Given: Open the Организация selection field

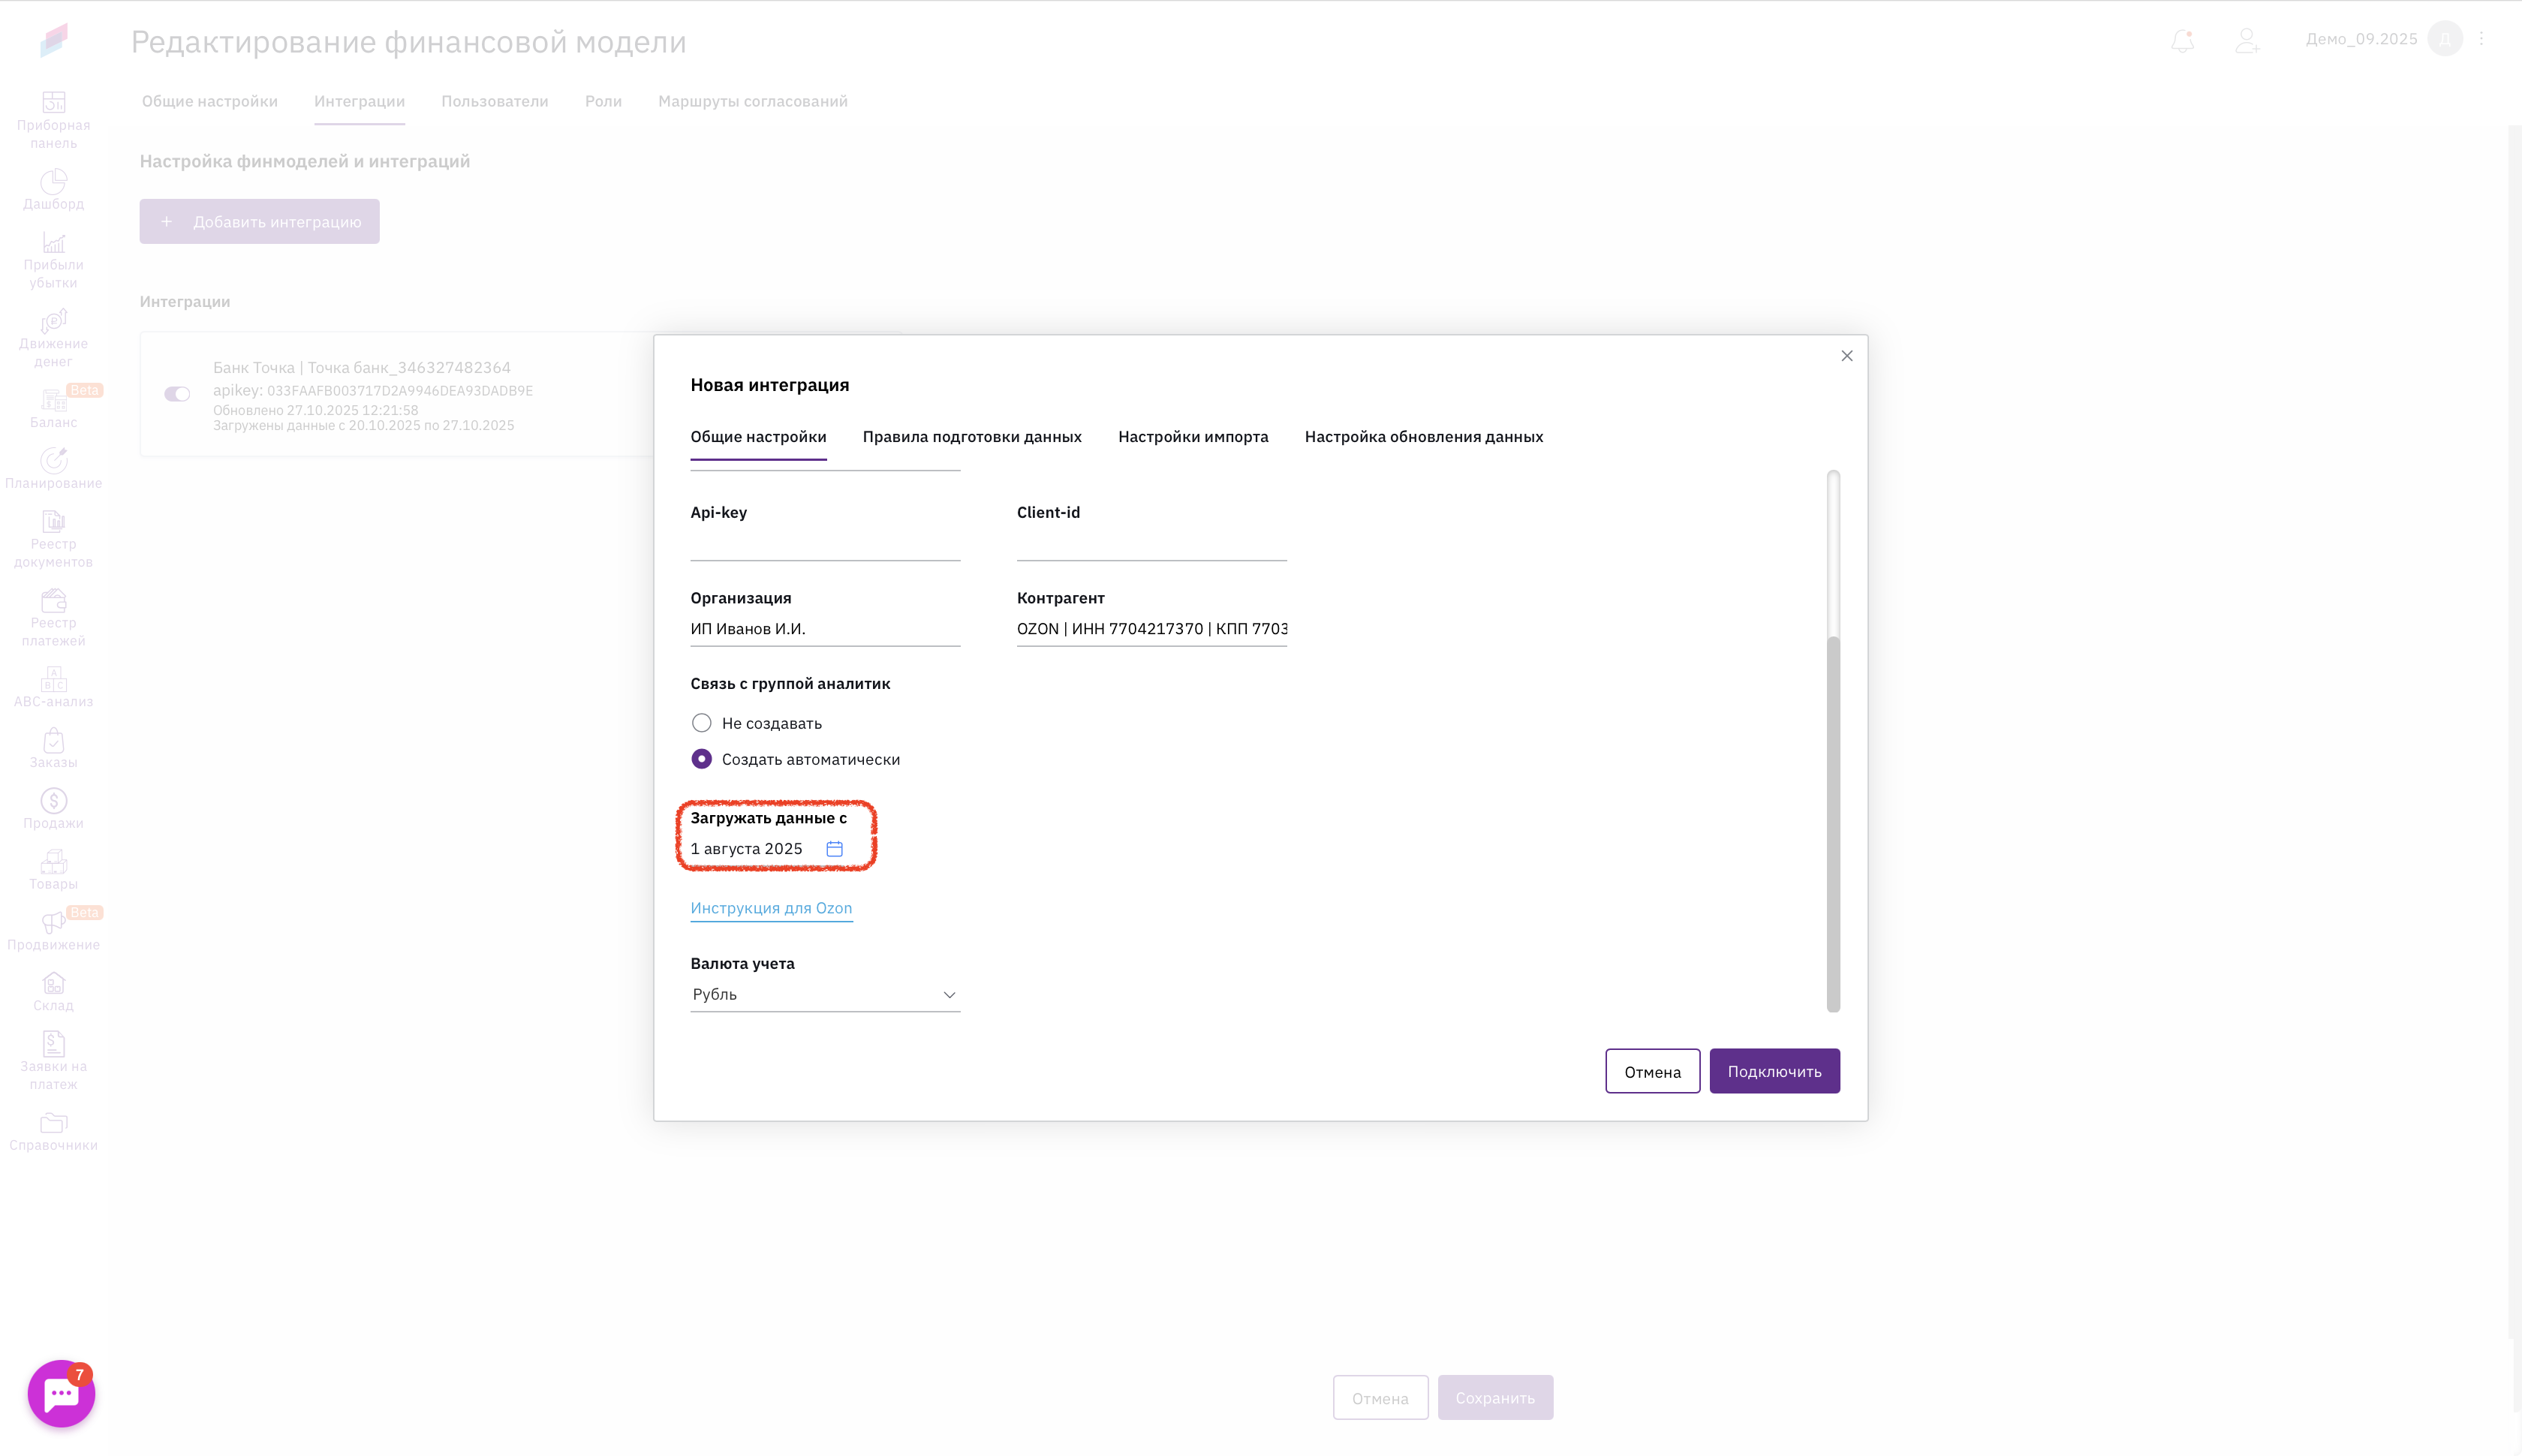Looking at the screenshot, I should click(x=824, y=628).
